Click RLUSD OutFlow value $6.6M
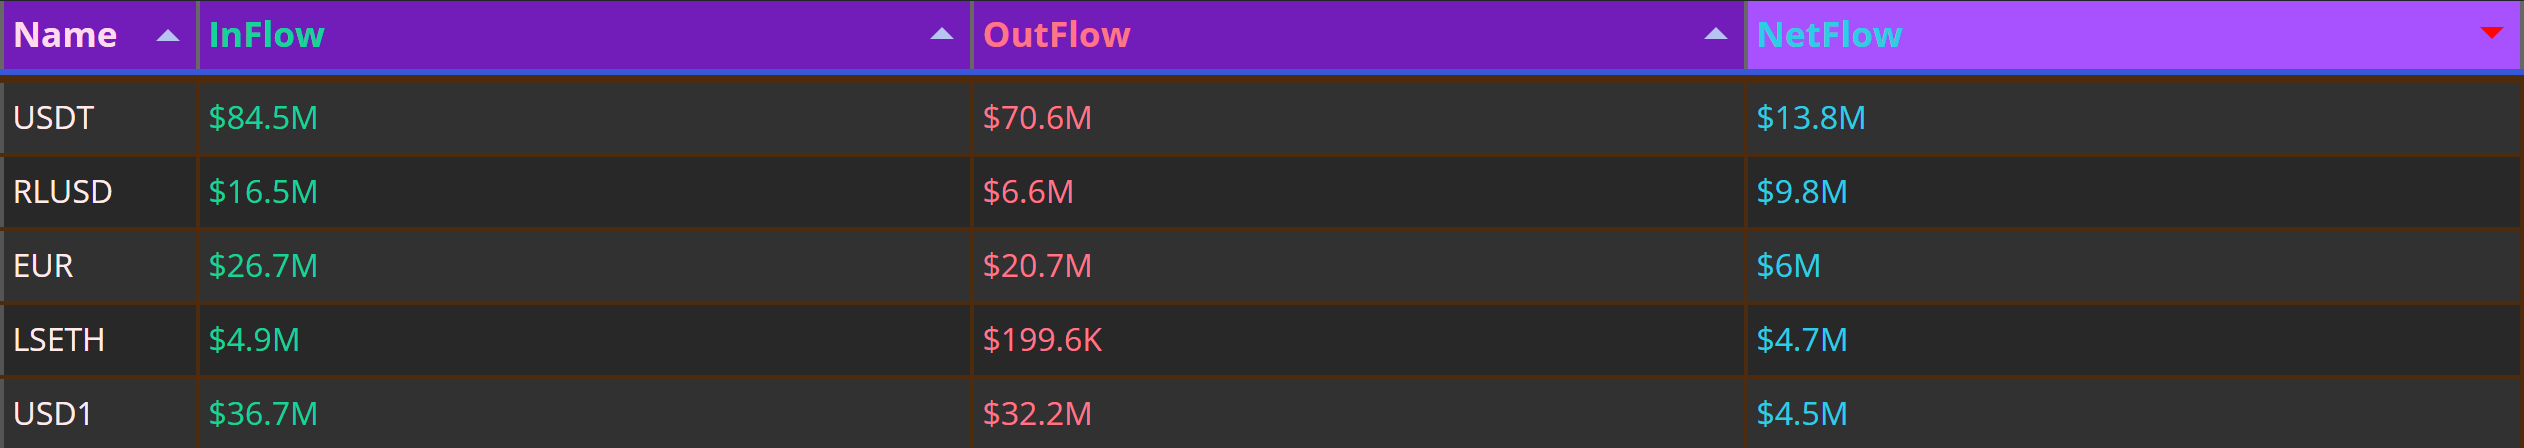The image size is (2524, 448). point(1028,192)
